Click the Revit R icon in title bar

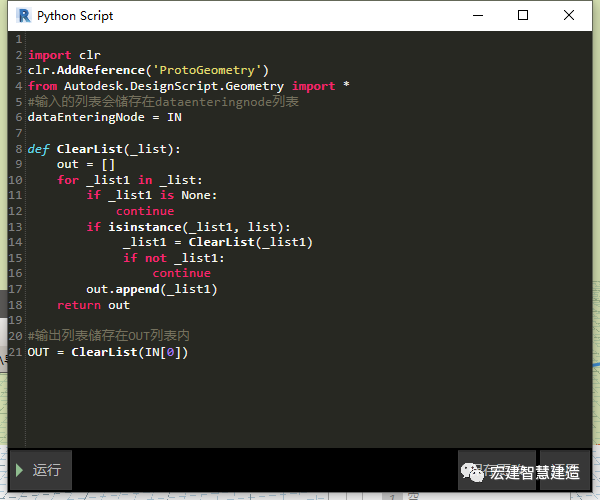[24, 16]
